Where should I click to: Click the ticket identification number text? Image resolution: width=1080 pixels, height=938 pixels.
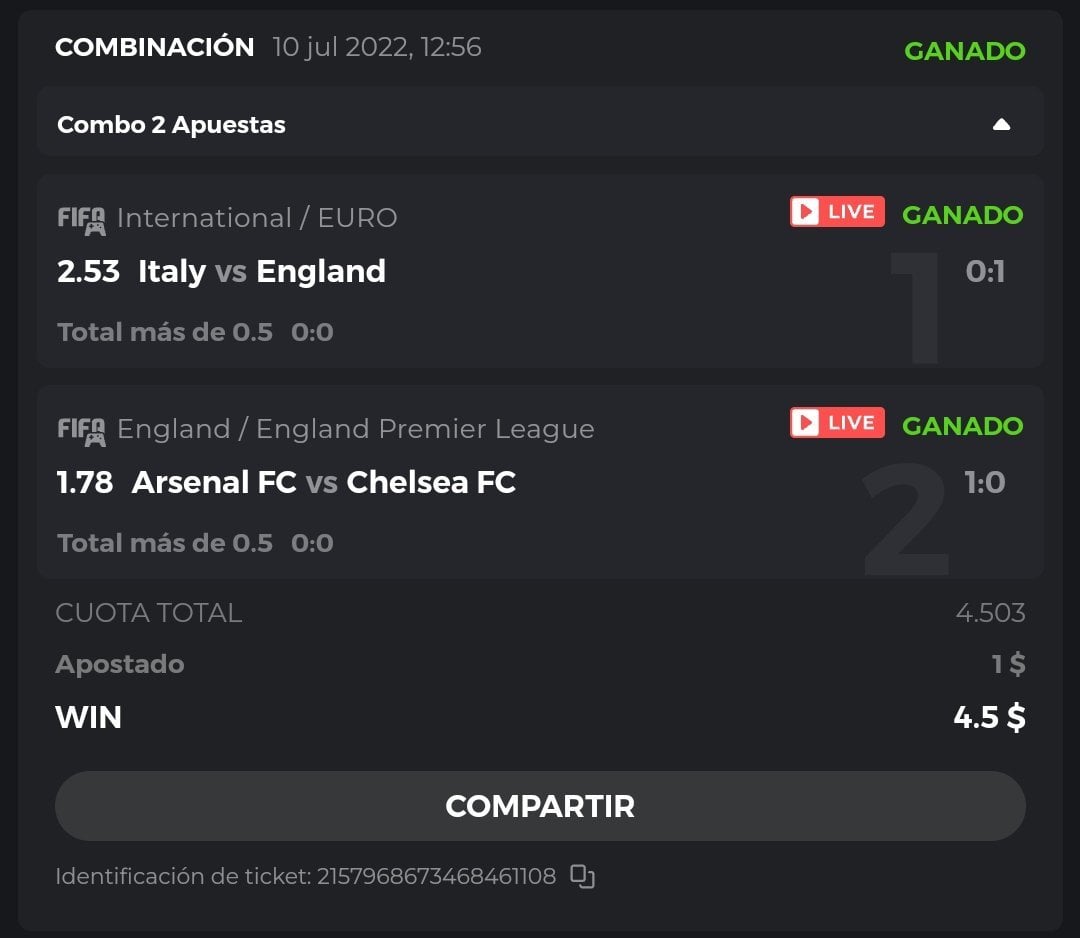point(436,877)
